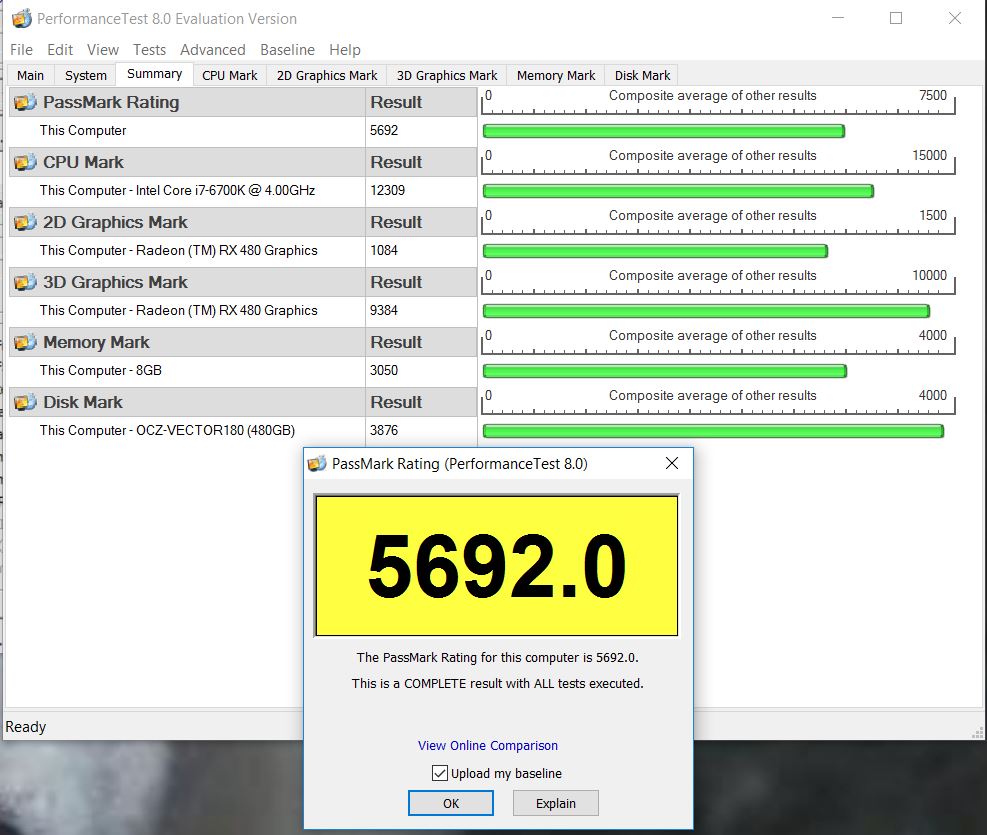The height and width of the screenshot is (835, 987).
Task: Open the Tests menu
Action: coord(149,50)
